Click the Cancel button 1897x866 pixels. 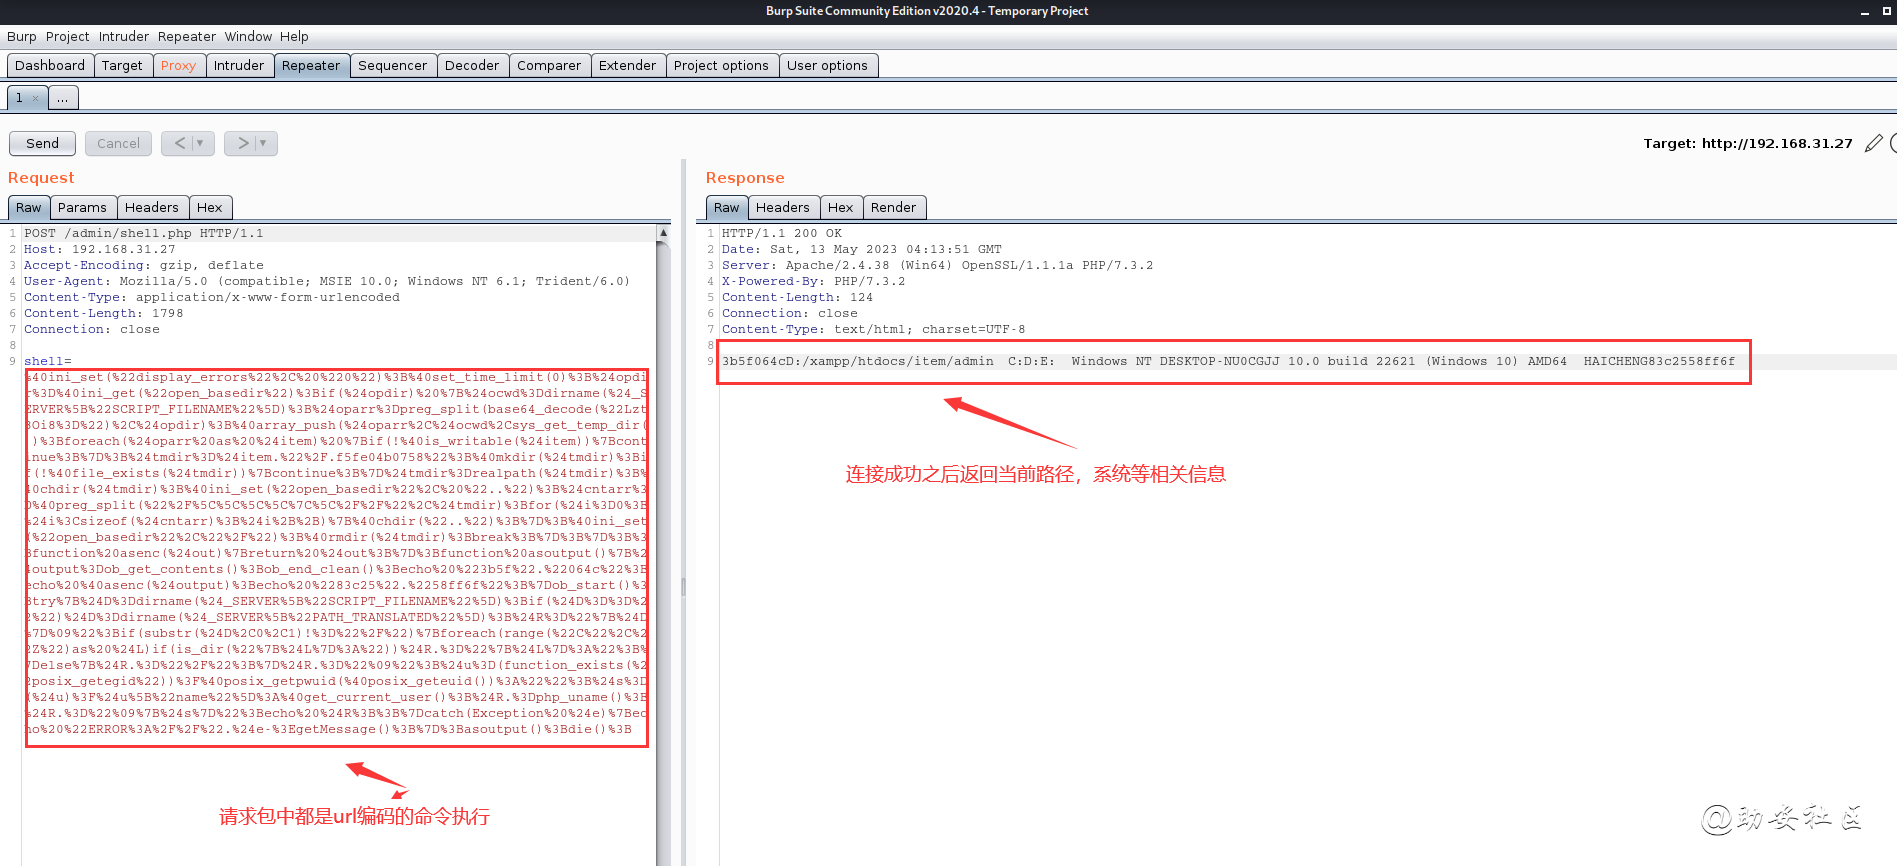[x=118, y=144]
